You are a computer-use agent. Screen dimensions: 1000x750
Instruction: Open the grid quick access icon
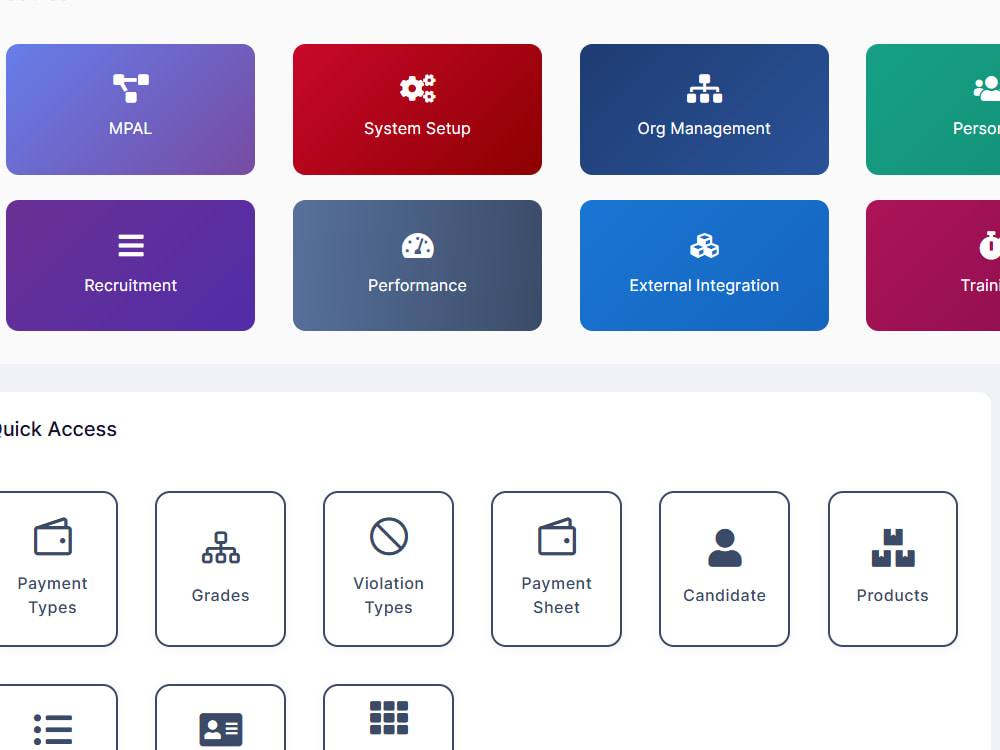(x=388, y=718)
